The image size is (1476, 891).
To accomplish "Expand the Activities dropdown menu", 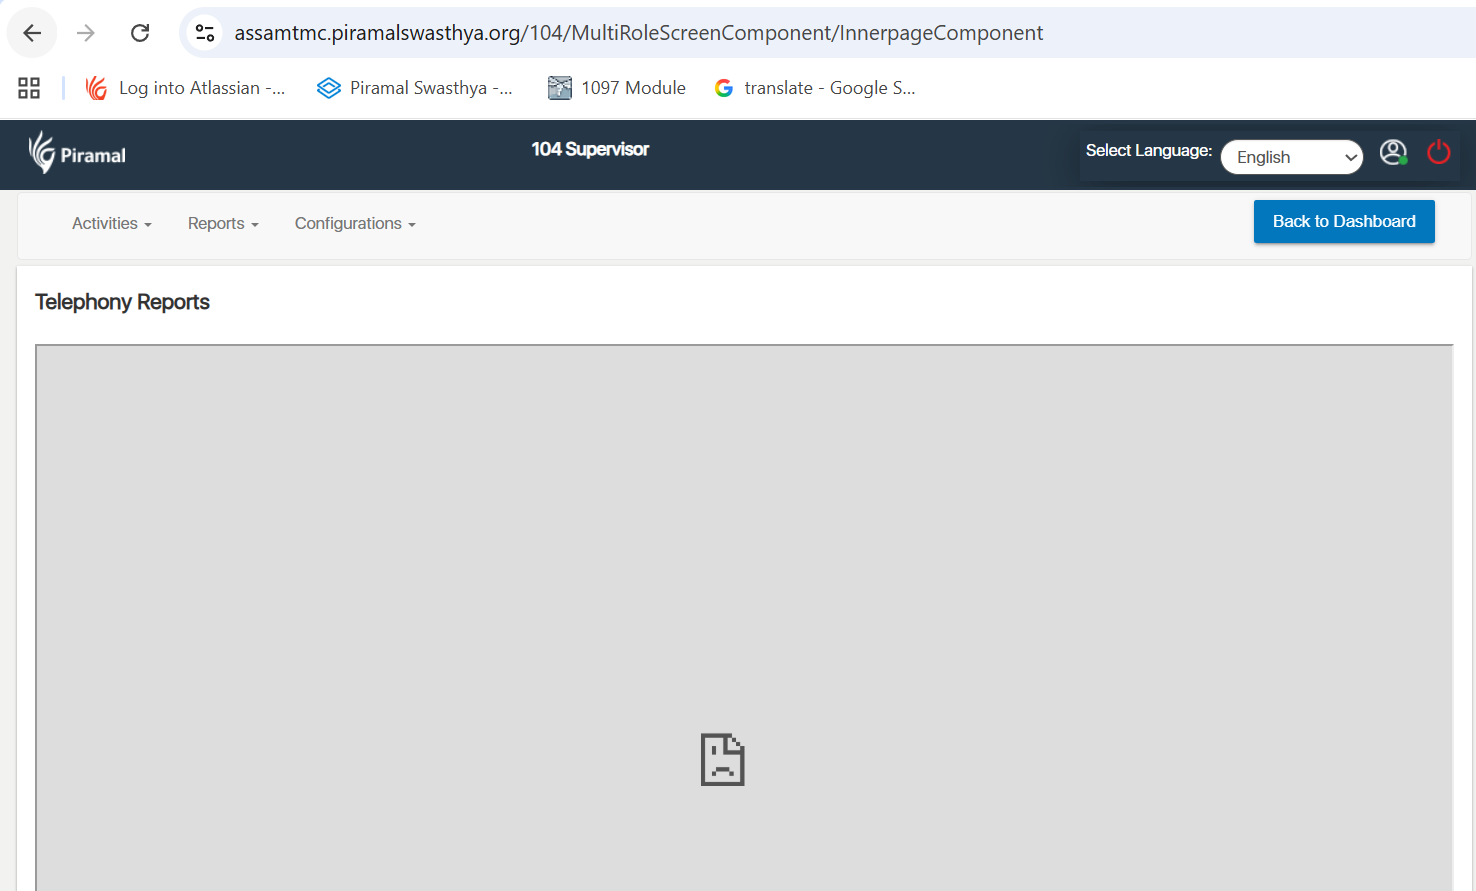I will click(x=111, y=224).
